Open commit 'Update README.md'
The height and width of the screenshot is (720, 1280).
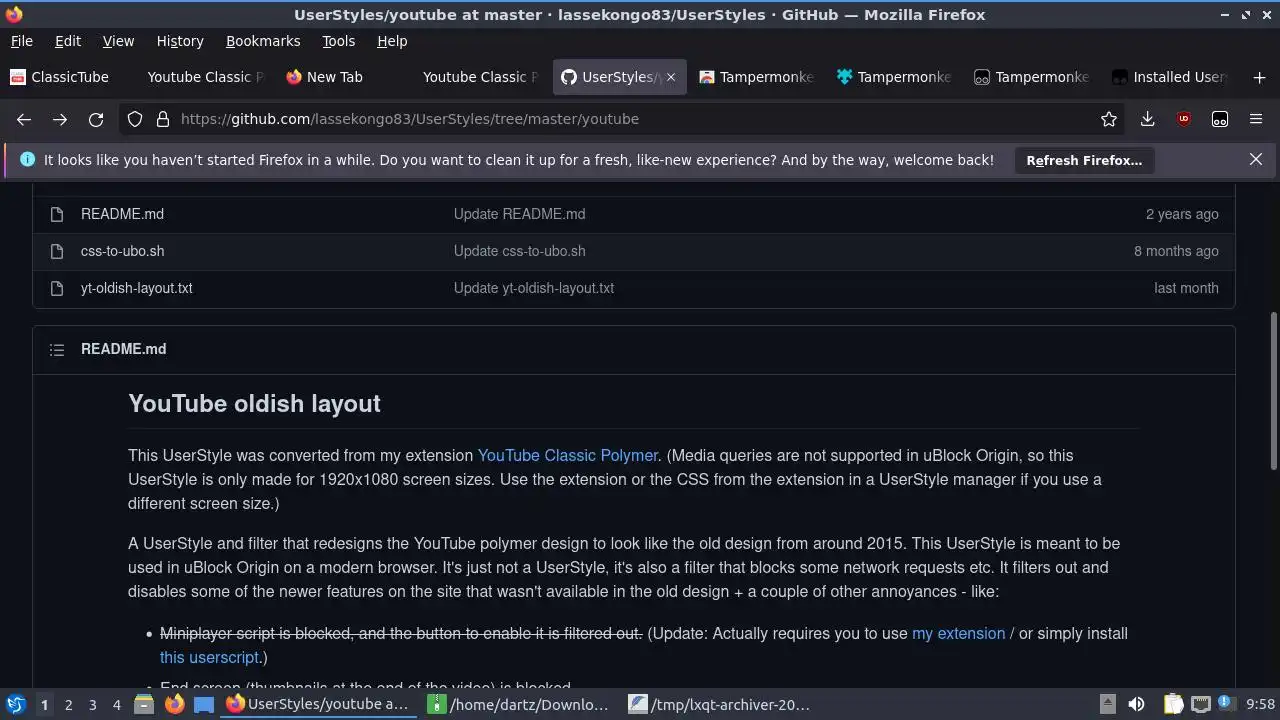click(520, 214)
